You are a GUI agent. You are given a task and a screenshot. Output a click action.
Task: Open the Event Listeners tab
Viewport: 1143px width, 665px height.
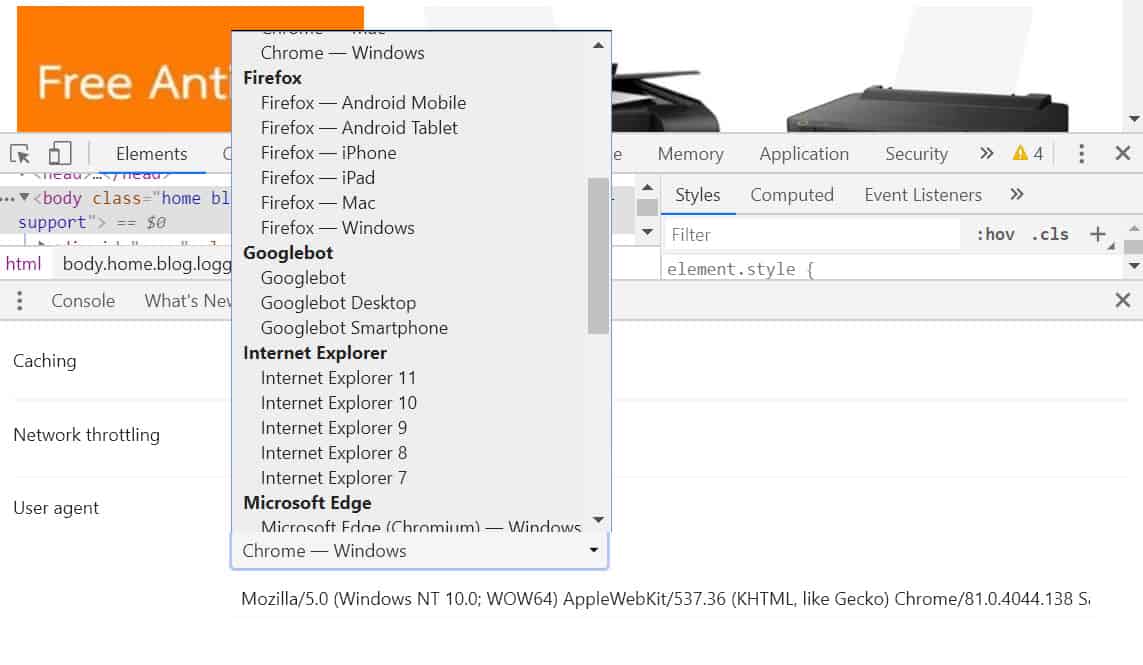(x=923, y=195)
